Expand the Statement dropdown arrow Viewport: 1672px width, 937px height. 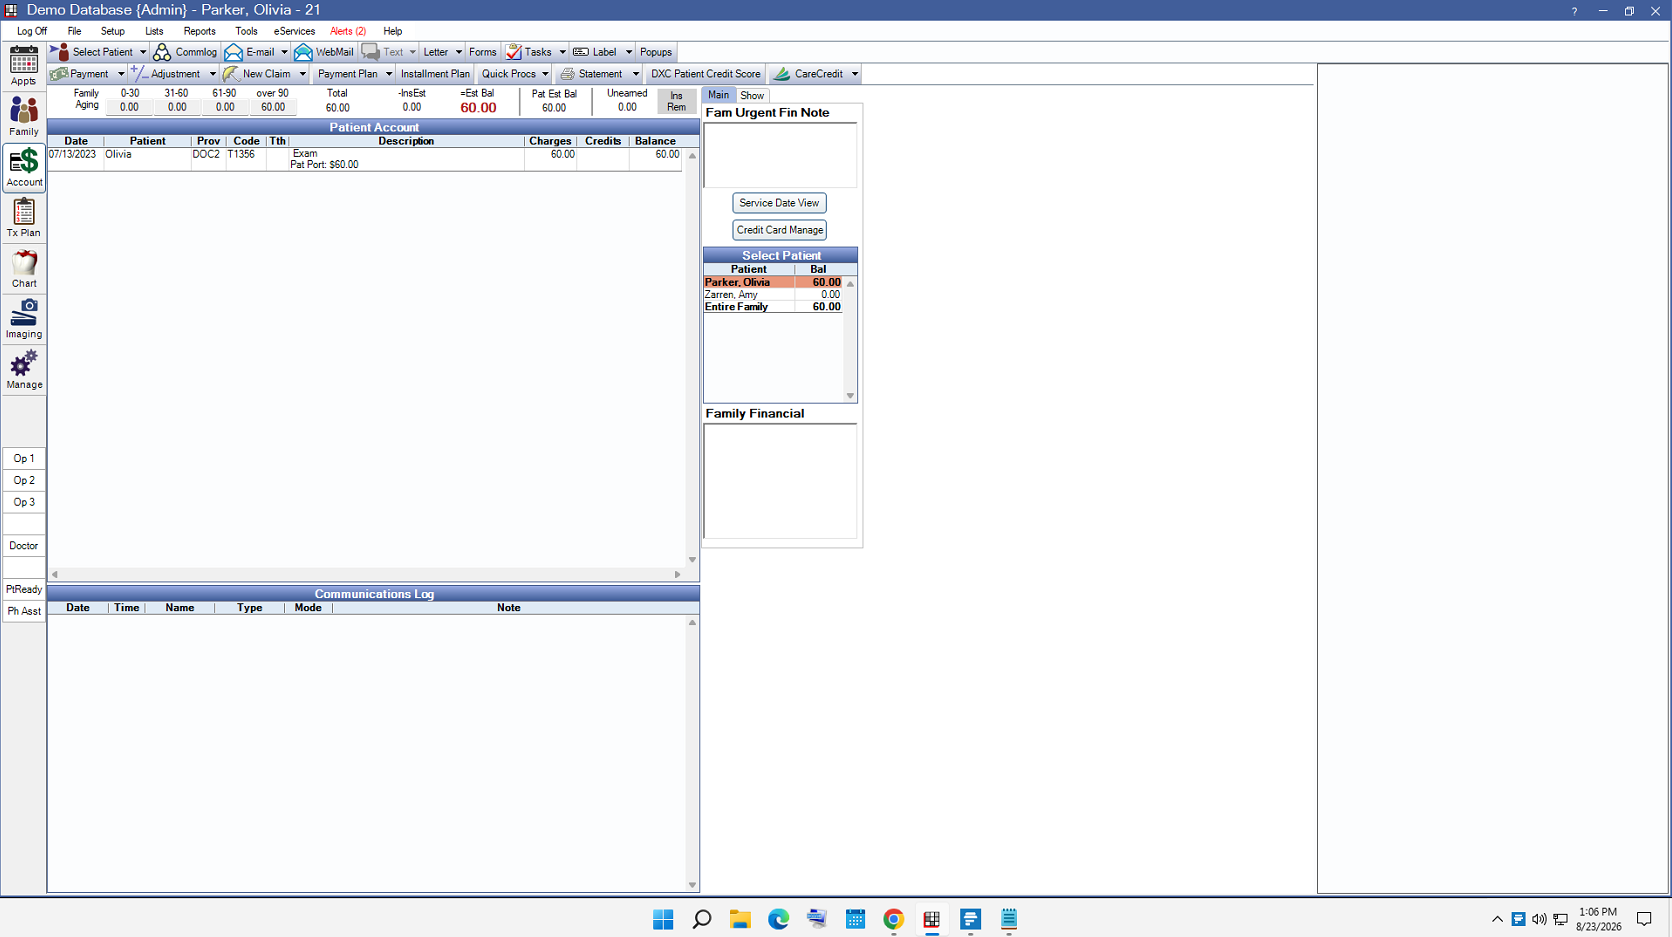635,74
